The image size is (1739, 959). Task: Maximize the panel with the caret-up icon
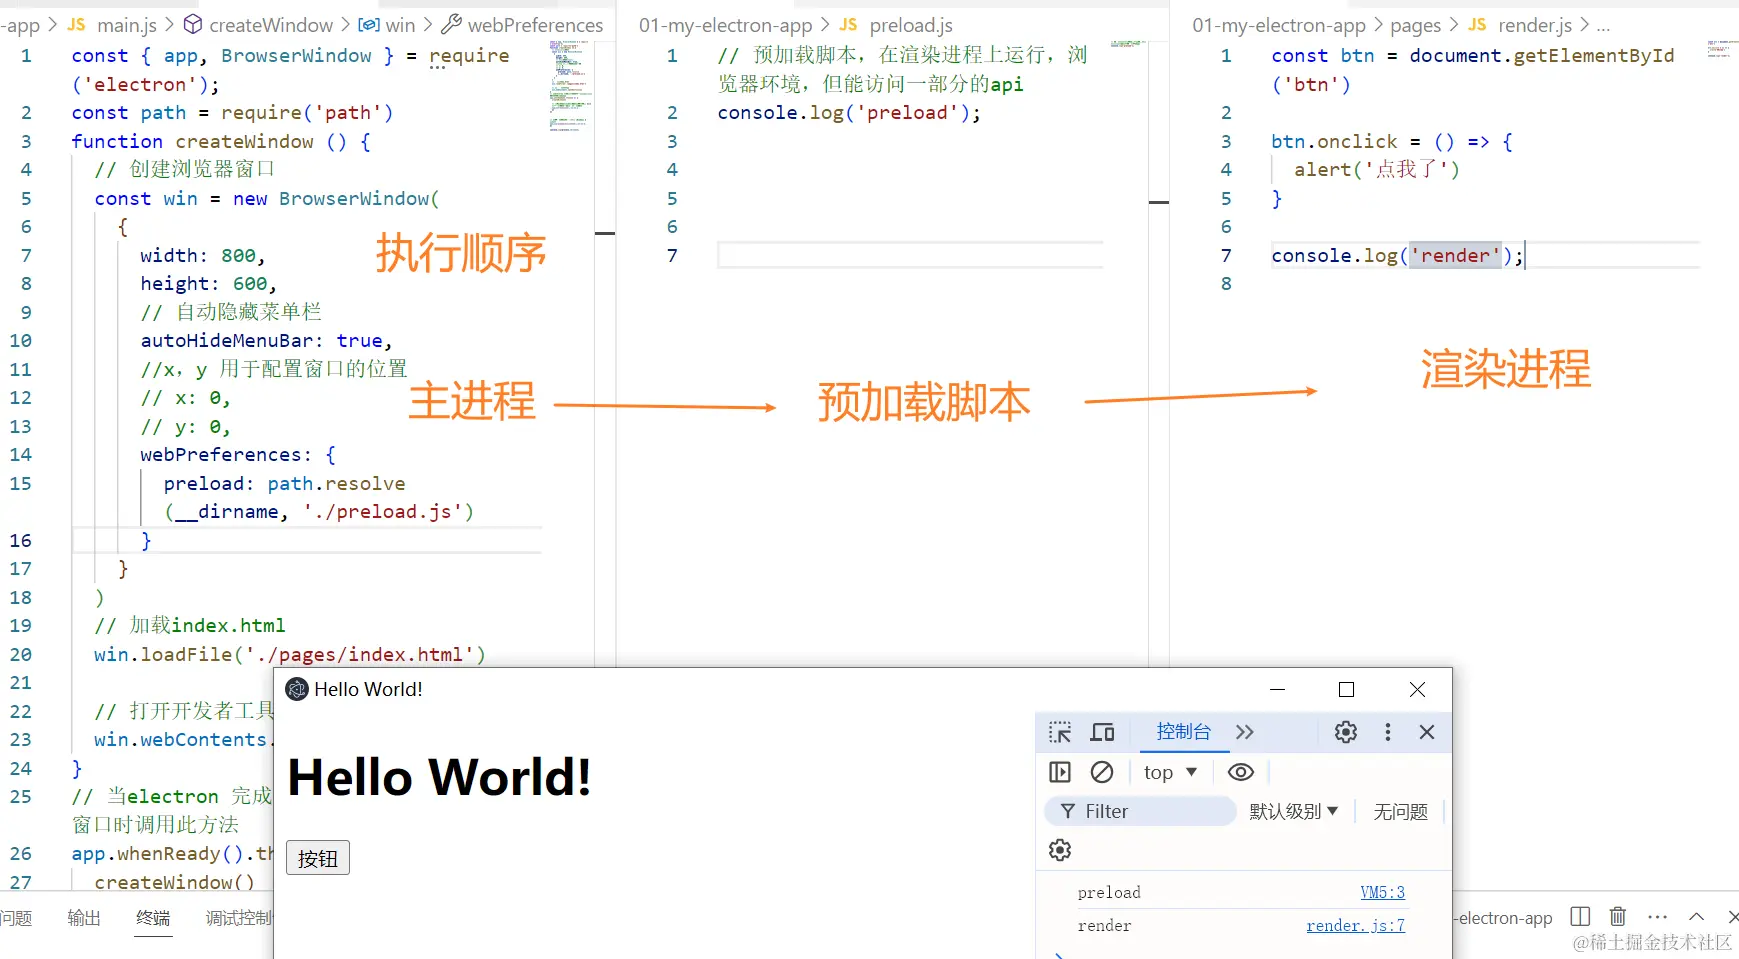(1697, 917)
